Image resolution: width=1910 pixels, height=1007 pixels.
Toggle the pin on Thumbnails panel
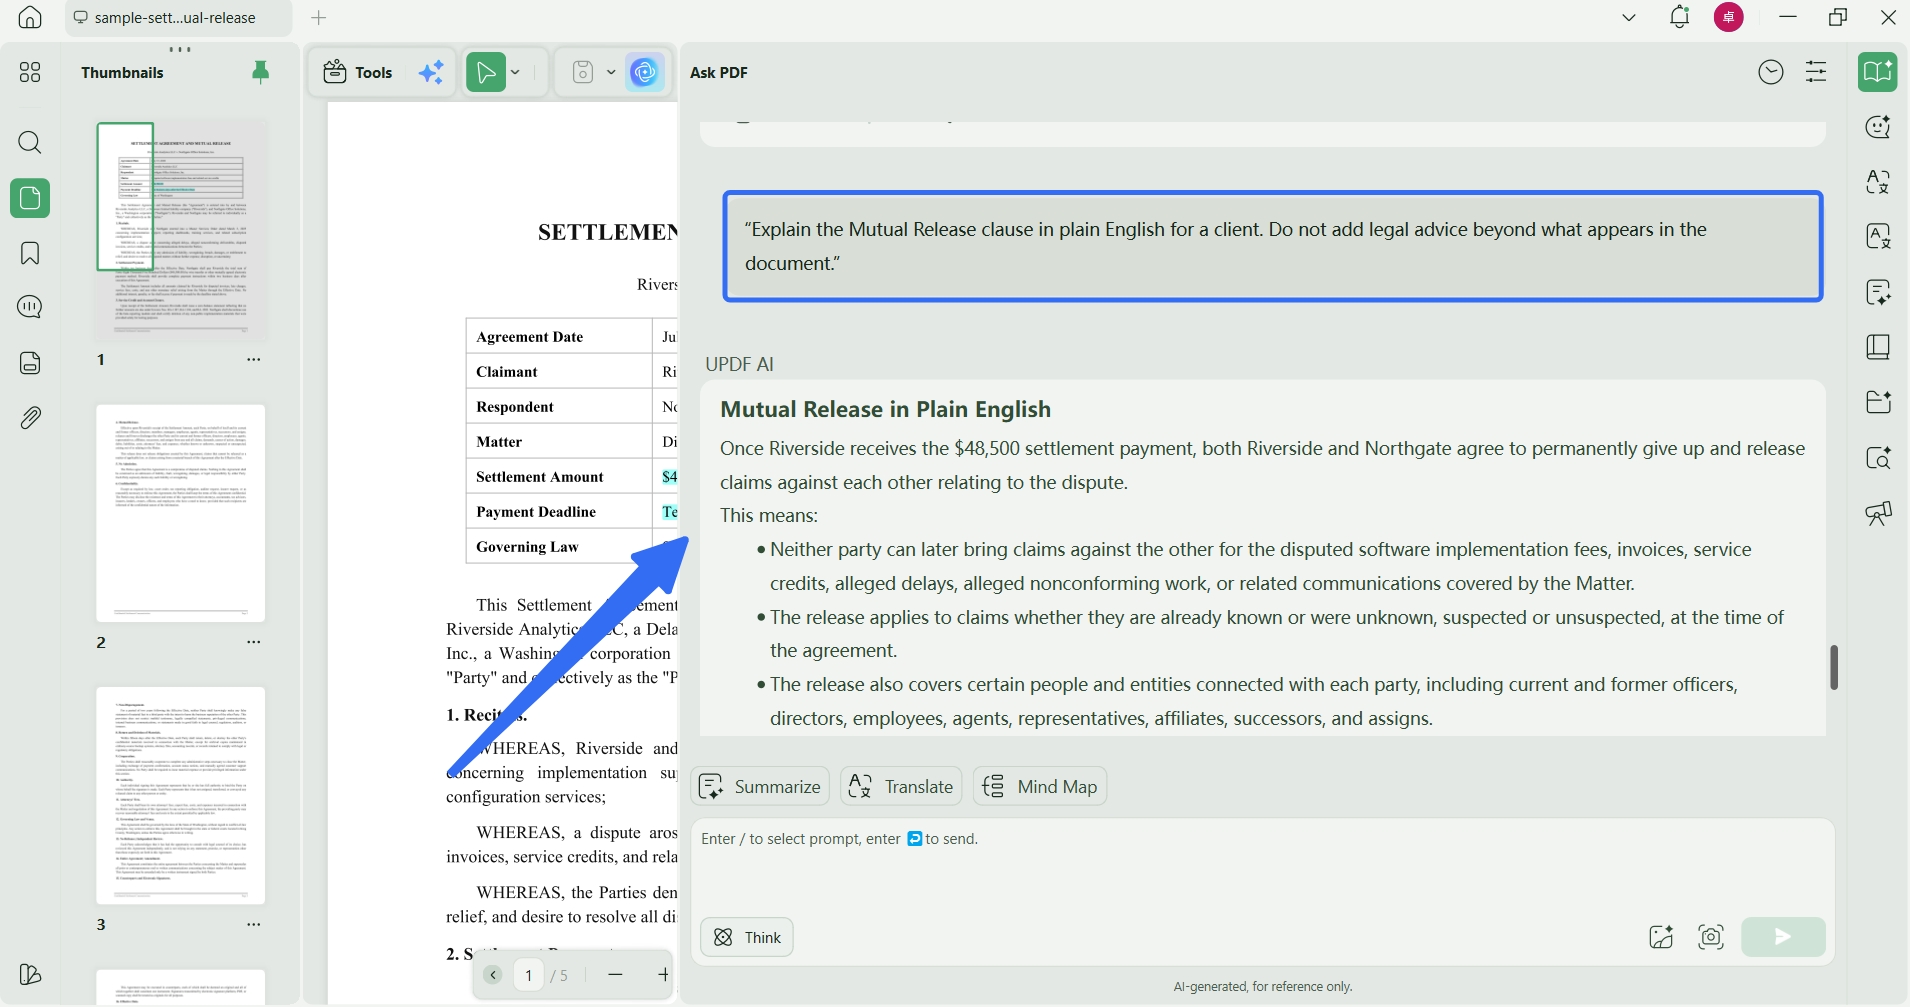(x=261, y=72)
